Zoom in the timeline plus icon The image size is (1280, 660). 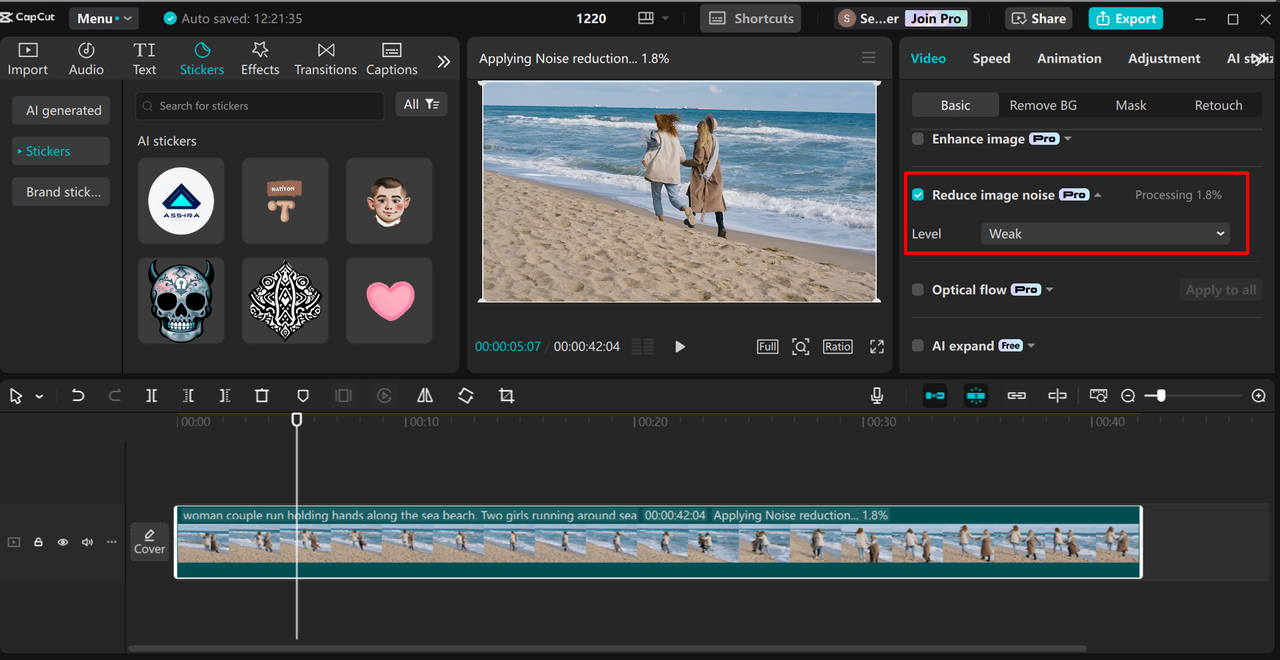[x=1259, y=396]
